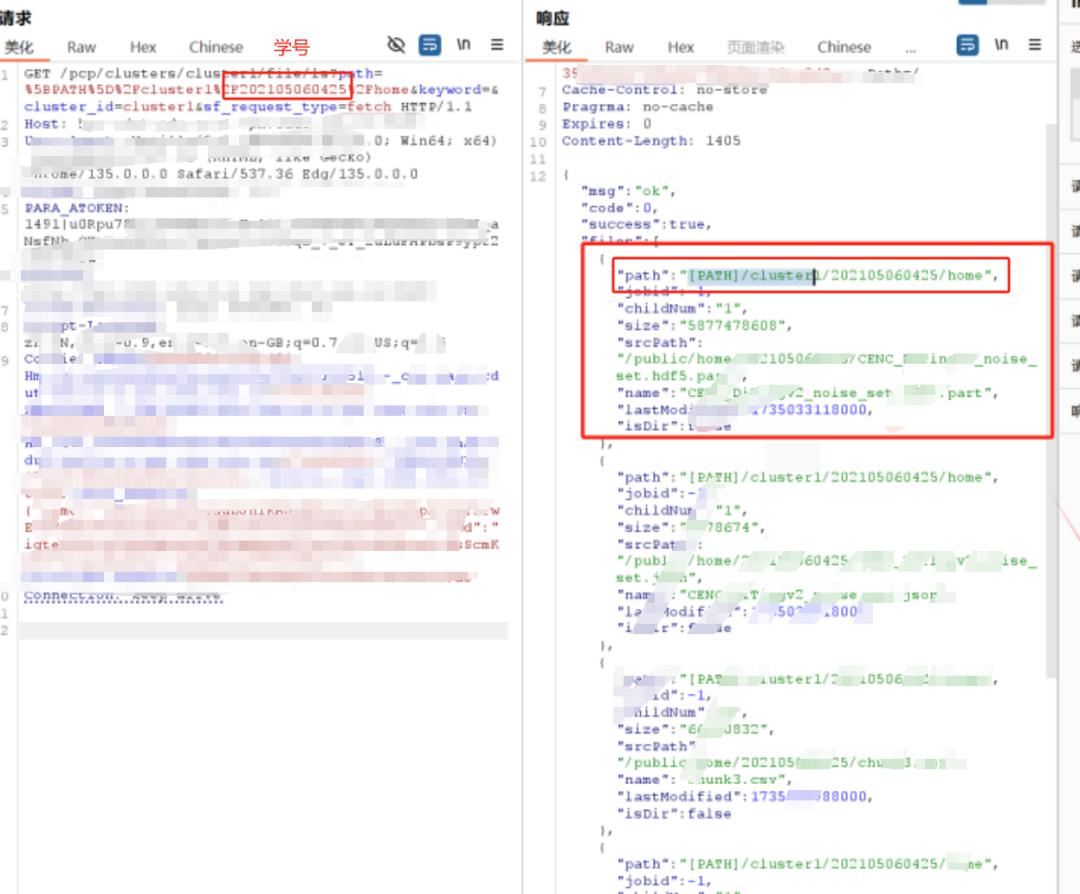Switch to Raw tab in request panel
This screenshot has height=894, width=1080.
(x=81, y=47)
